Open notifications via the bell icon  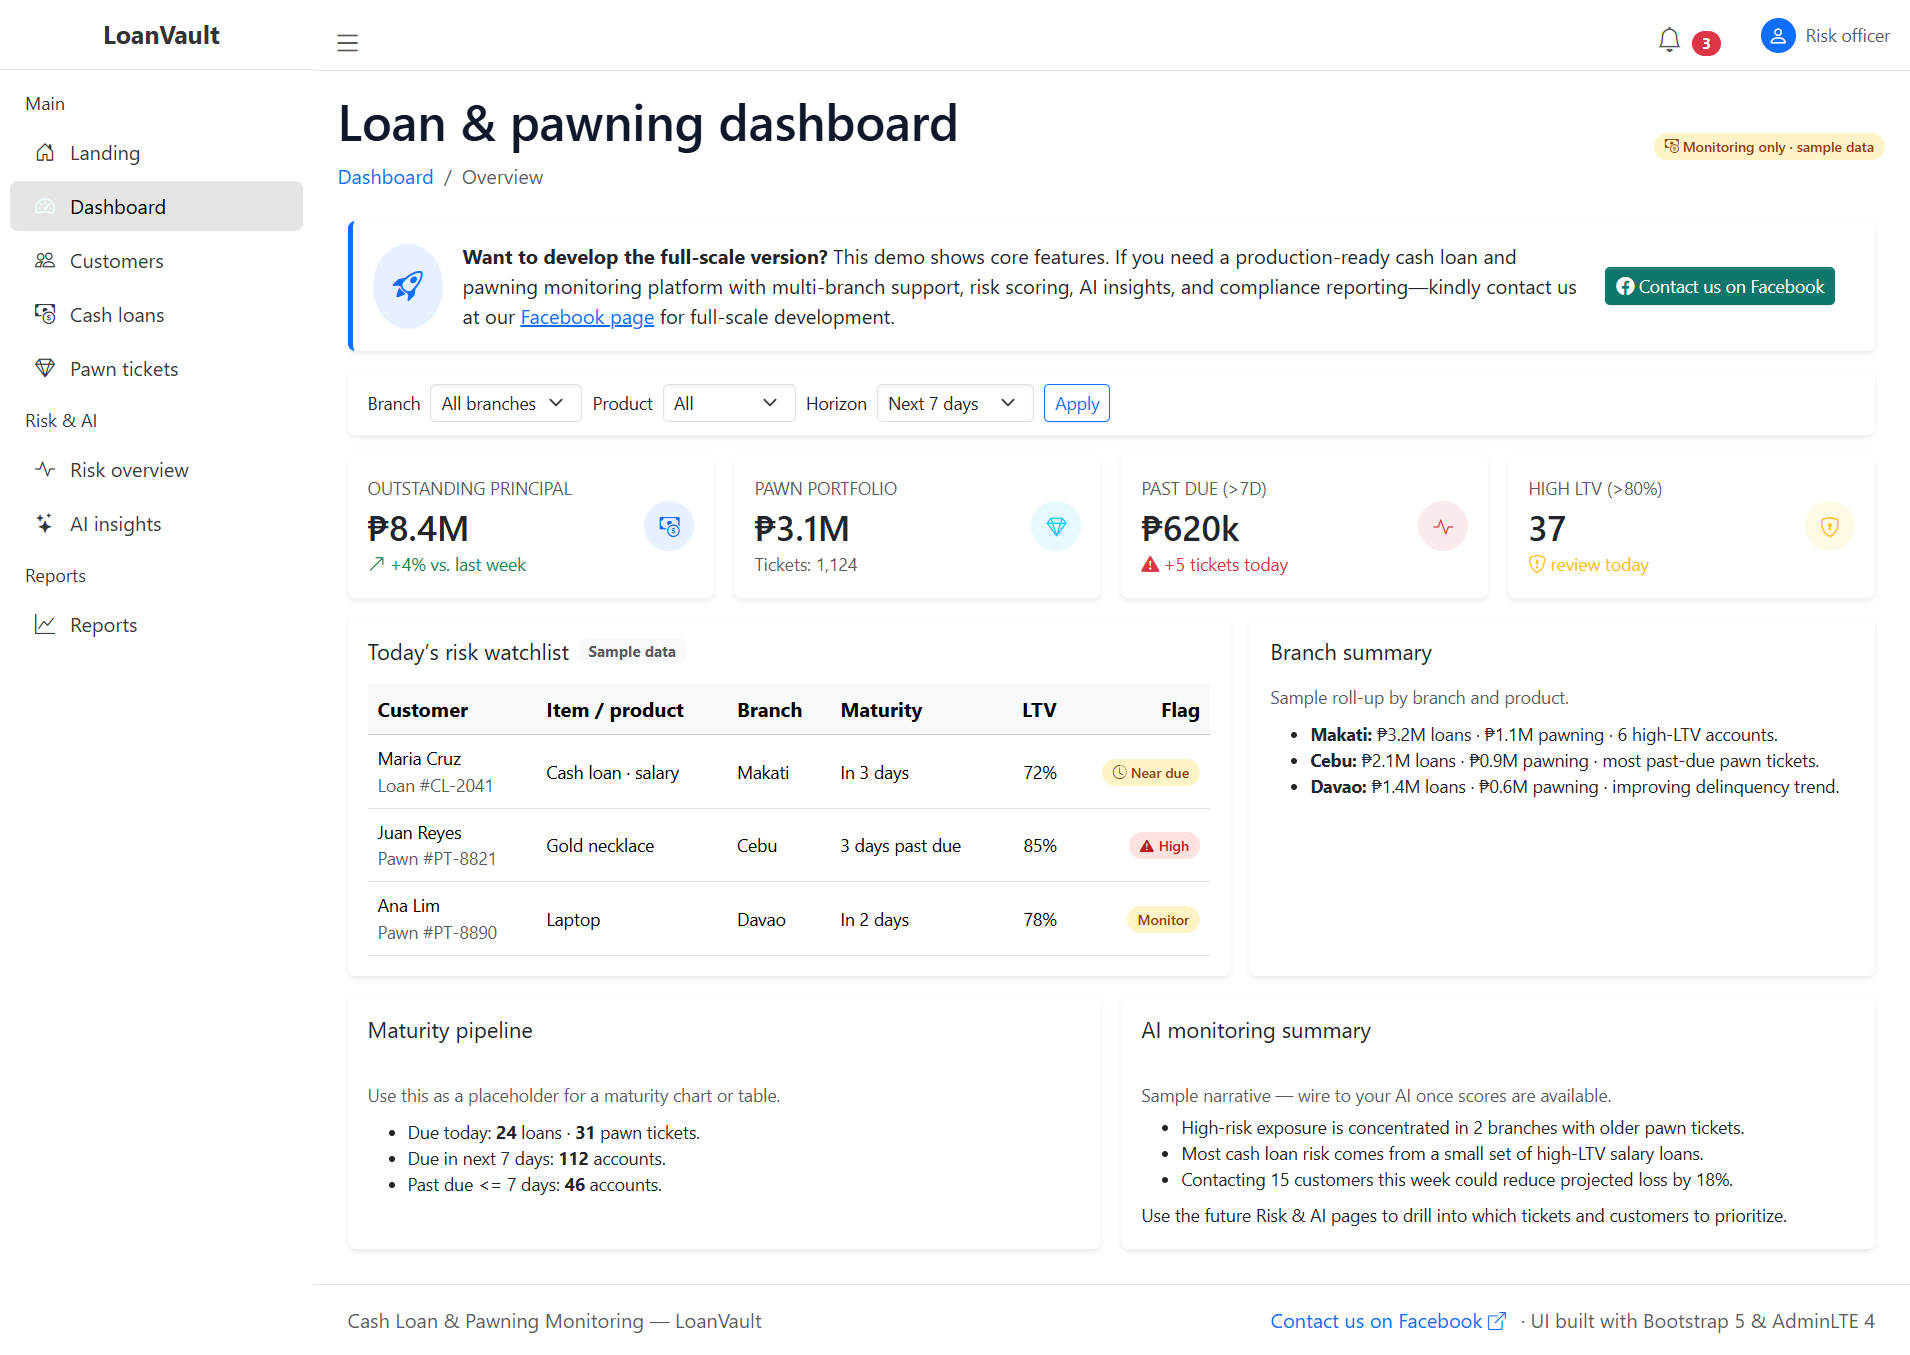(x=1668, y=39)
